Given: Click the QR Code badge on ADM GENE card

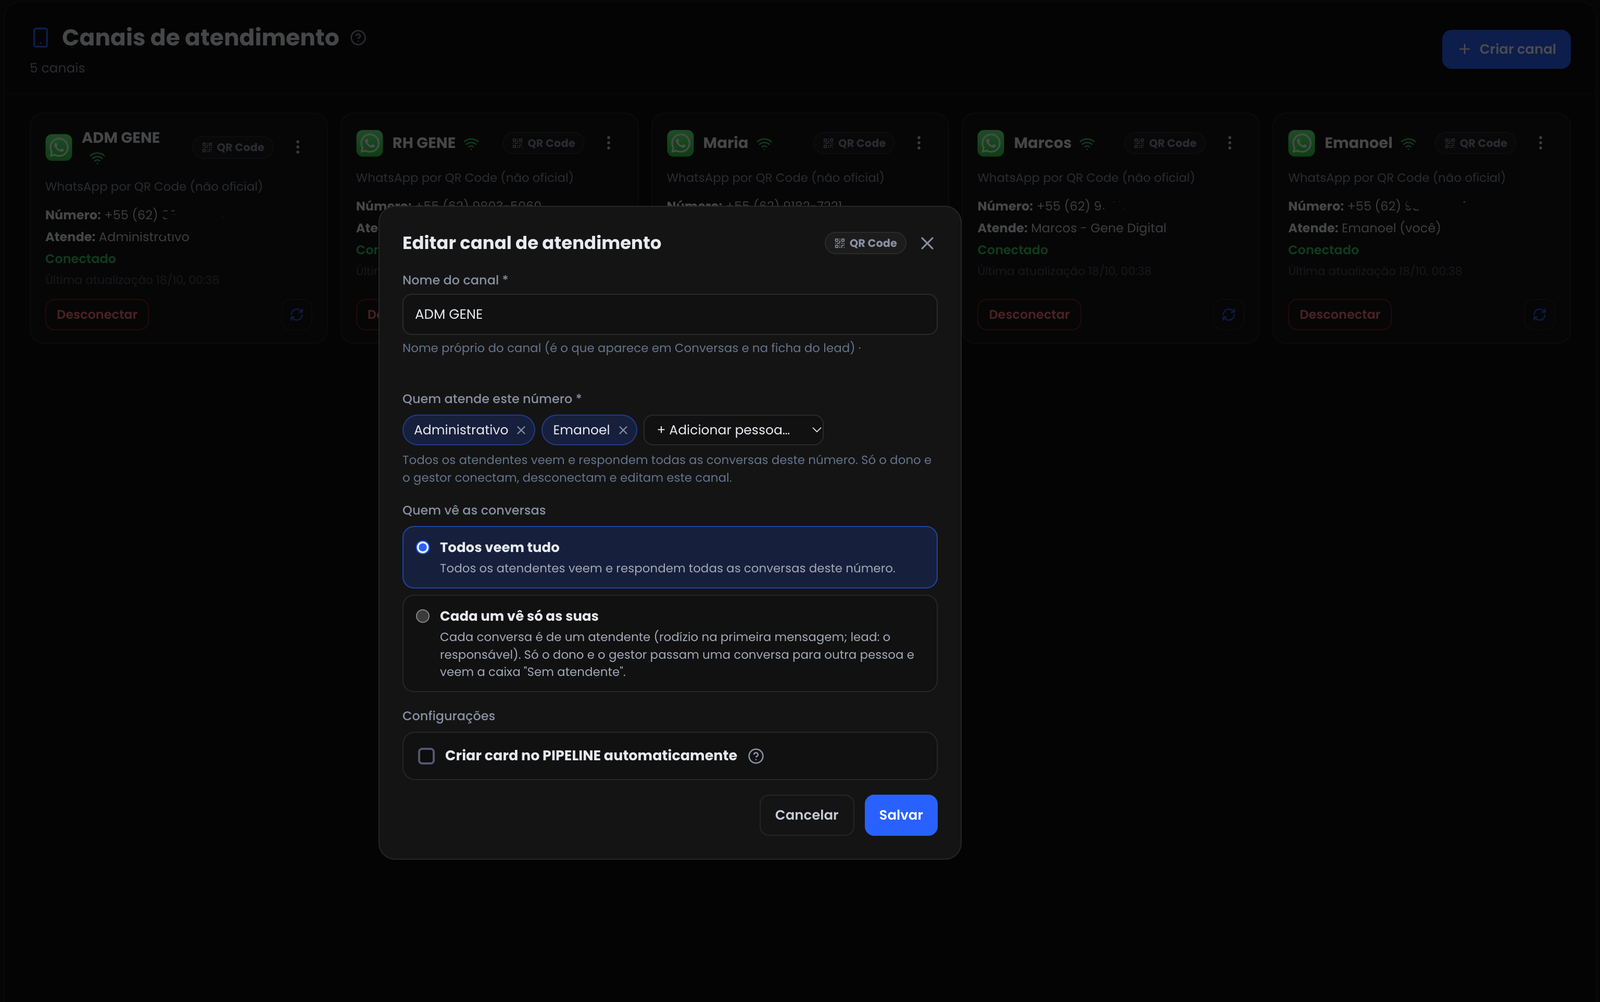Looking at the screenshot, I should (233, 147).
